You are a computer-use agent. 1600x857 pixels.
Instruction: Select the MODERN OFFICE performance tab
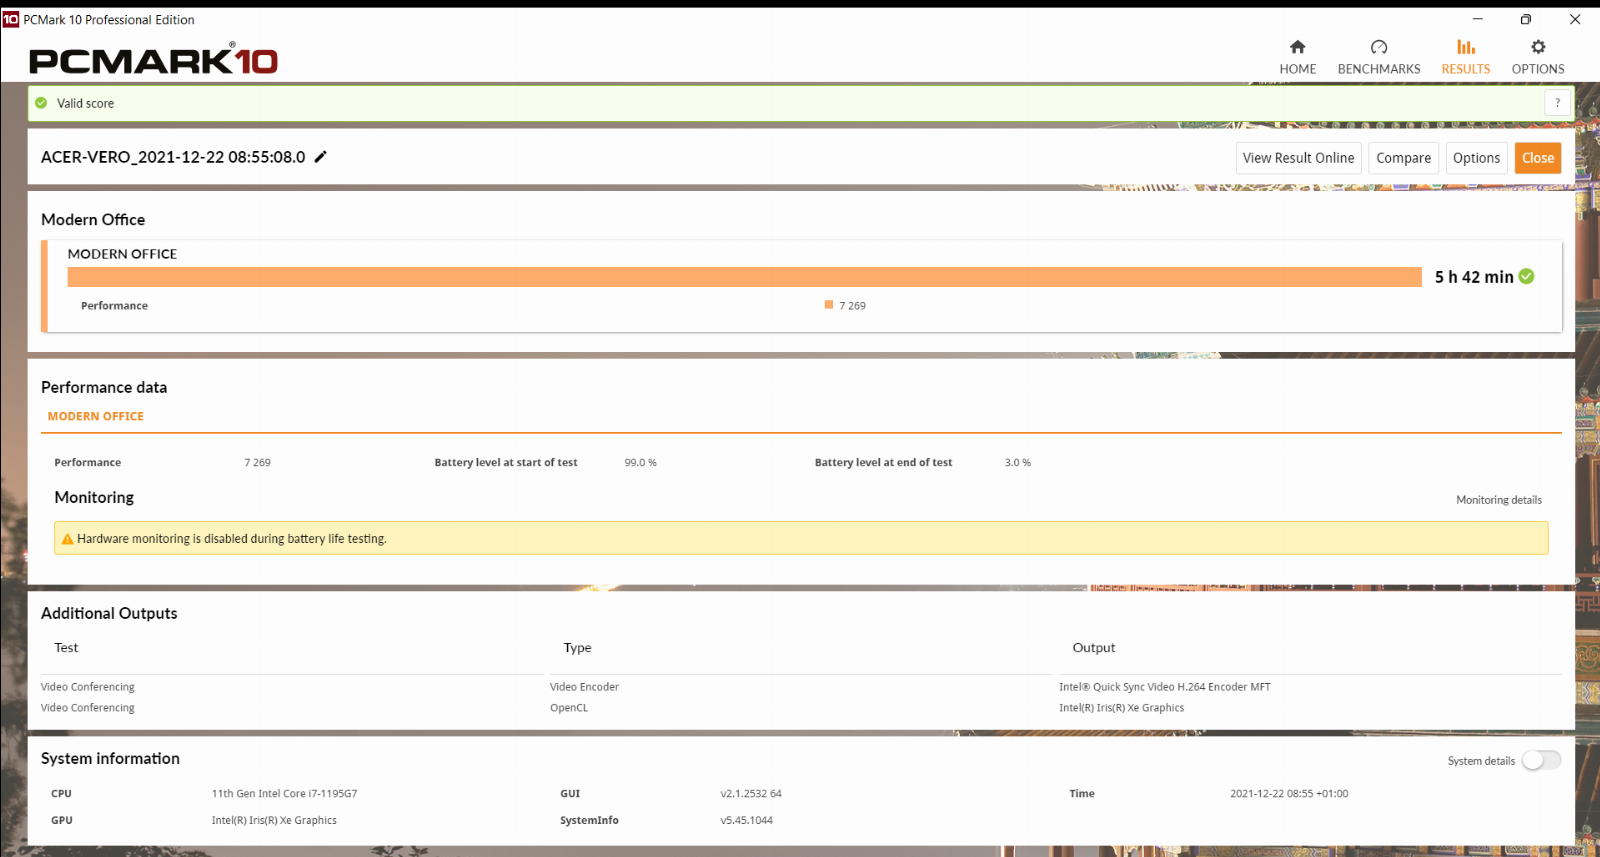96,416
